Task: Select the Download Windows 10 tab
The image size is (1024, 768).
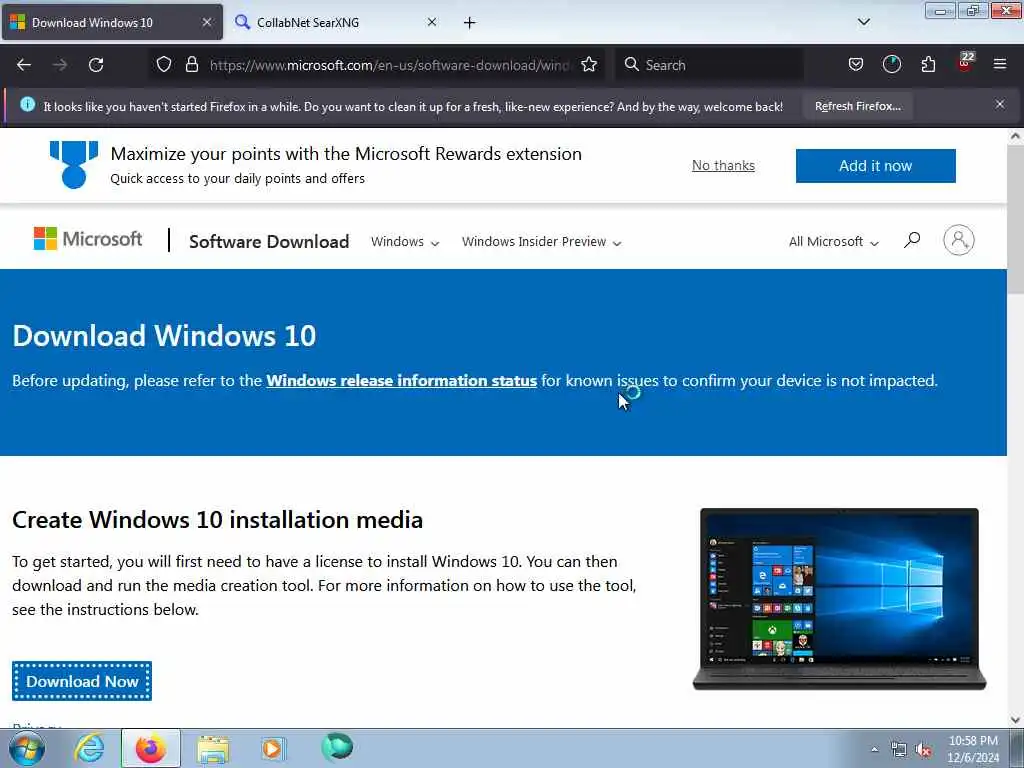Action: pyautogui.click(x=112, y=22)
